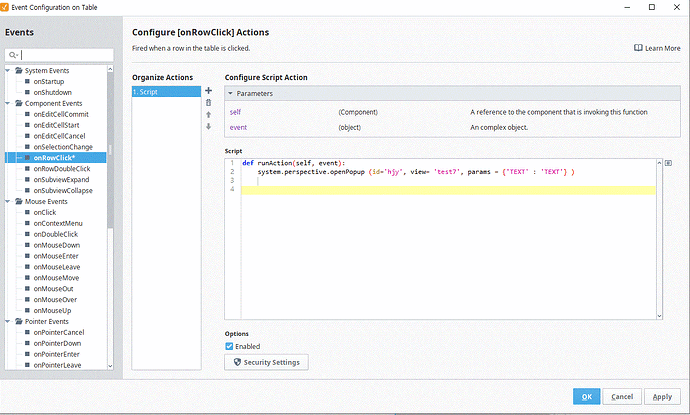This screenshot has height=415, width=690.
Task: Select the onMouseUp event
Action: [x=52, y=310]
